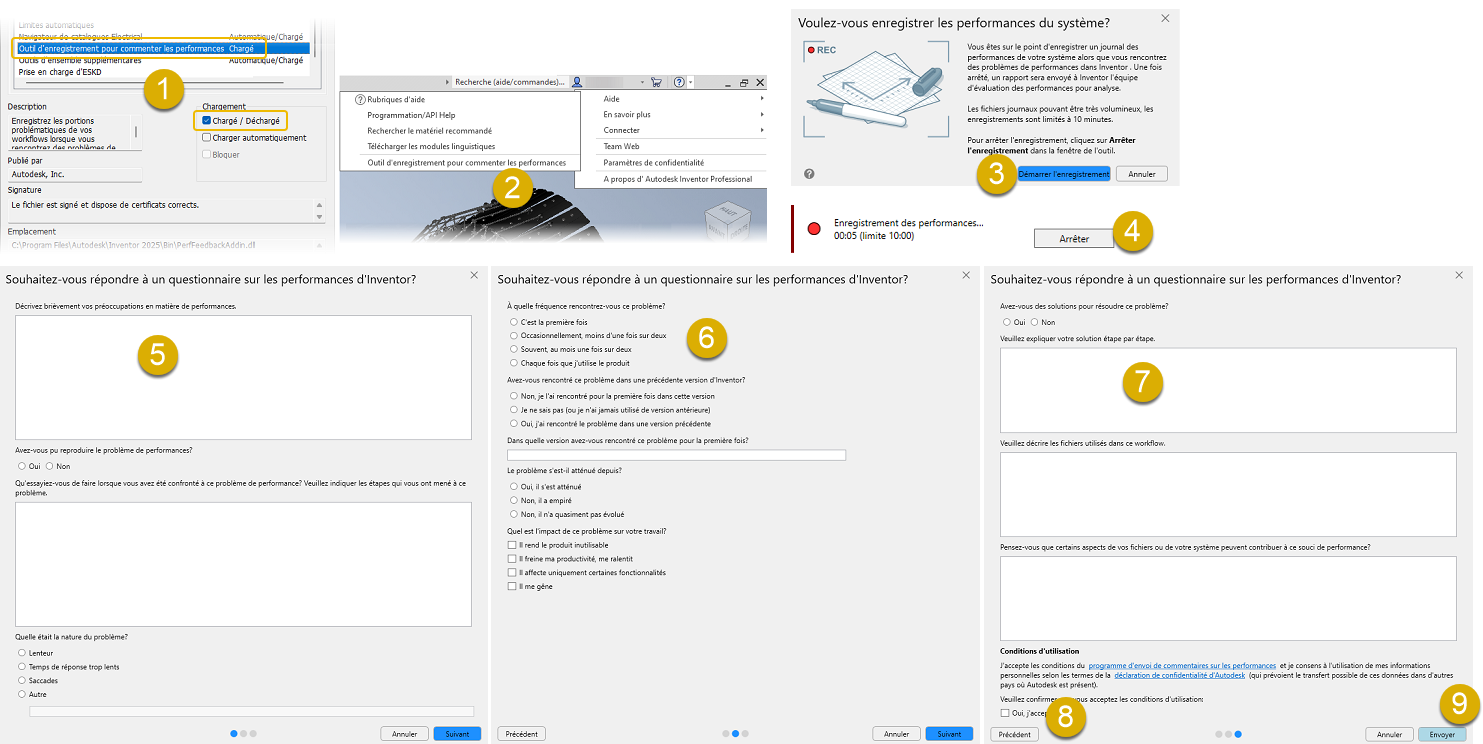Click the 'Veuillez décrire les fichiers utilisés' text area
Image resolution: width=1483 pixels, height=744 pixels.
point(1228,494)
